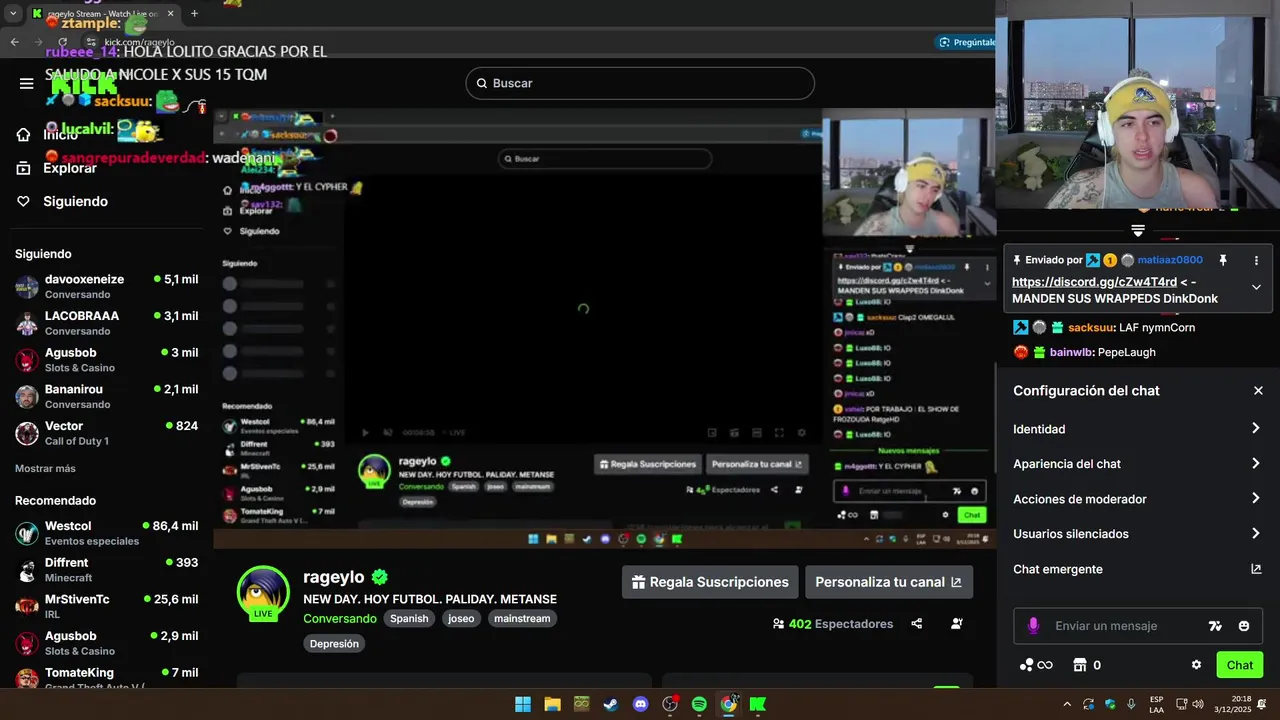The height and width of the screenshot is (720, 1280).
Task: Open the pinned discord.gg link
Action: [1094, 282]
